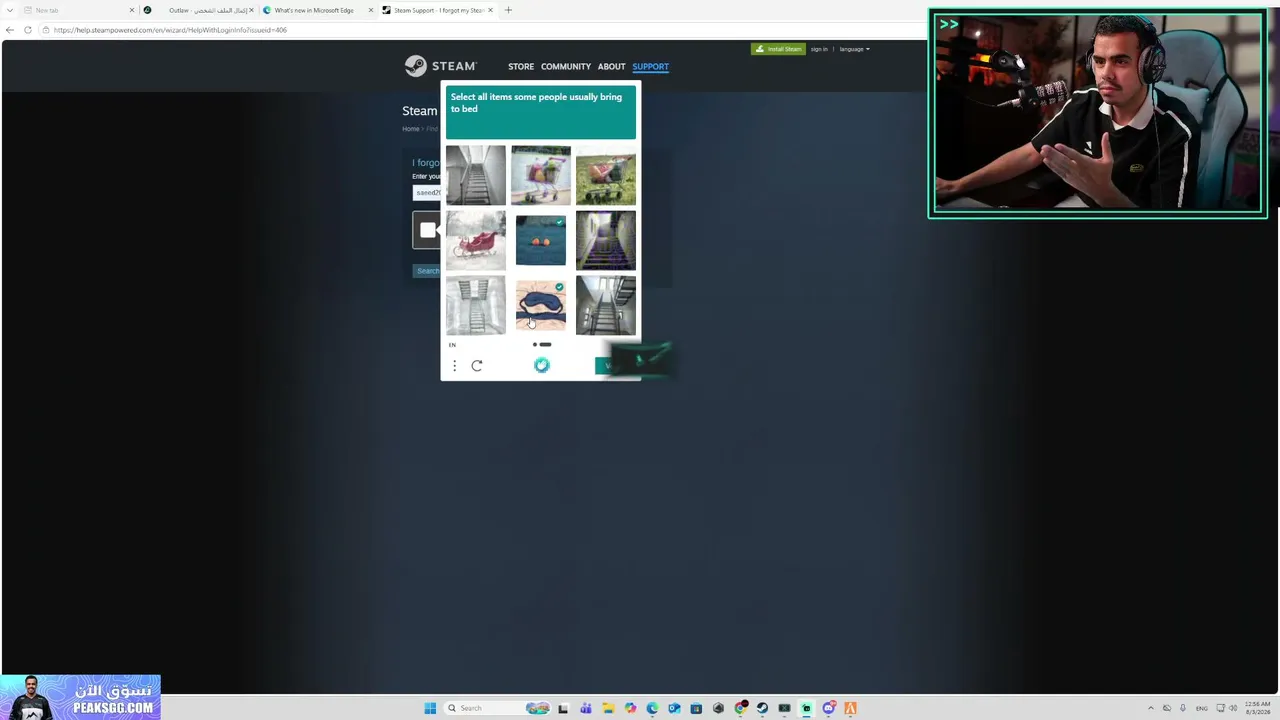Open the COMMUNITY menu on Steam

coord(566,67)
